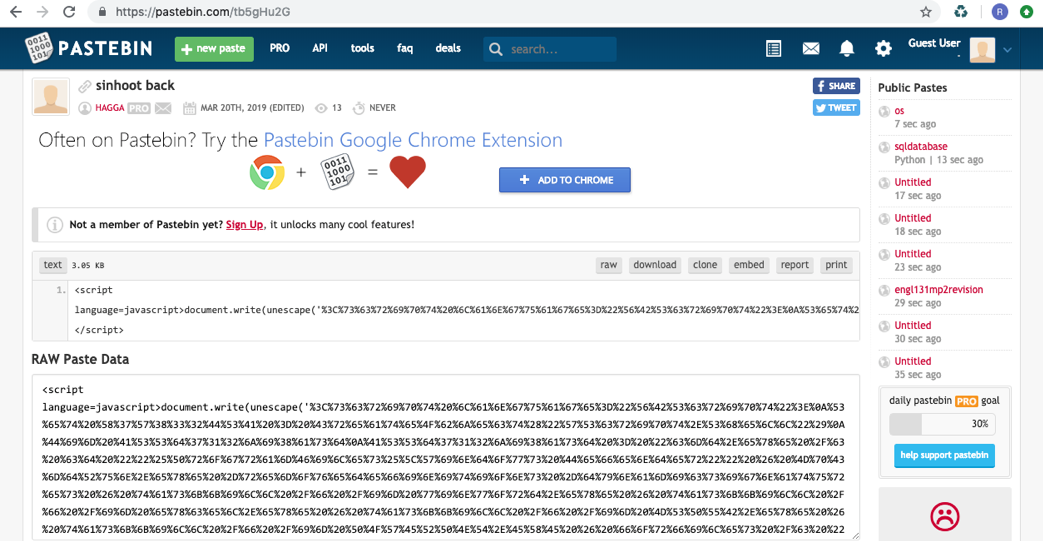Click the calendar icon by the paste date
This screenshot has height=541, width=1043.
point(190,108)
